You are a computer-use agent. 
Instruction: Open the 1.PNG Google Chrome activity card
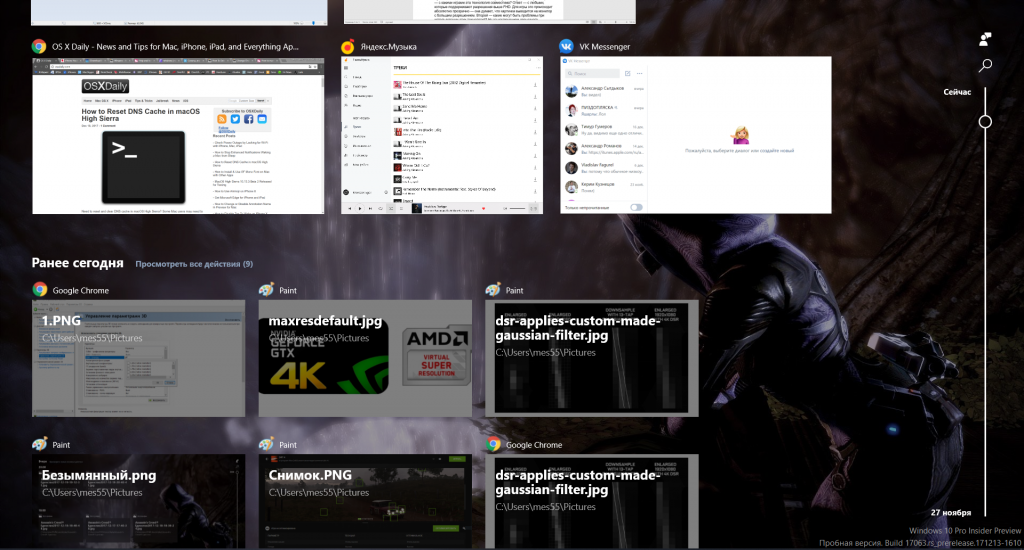pos(138,358)
